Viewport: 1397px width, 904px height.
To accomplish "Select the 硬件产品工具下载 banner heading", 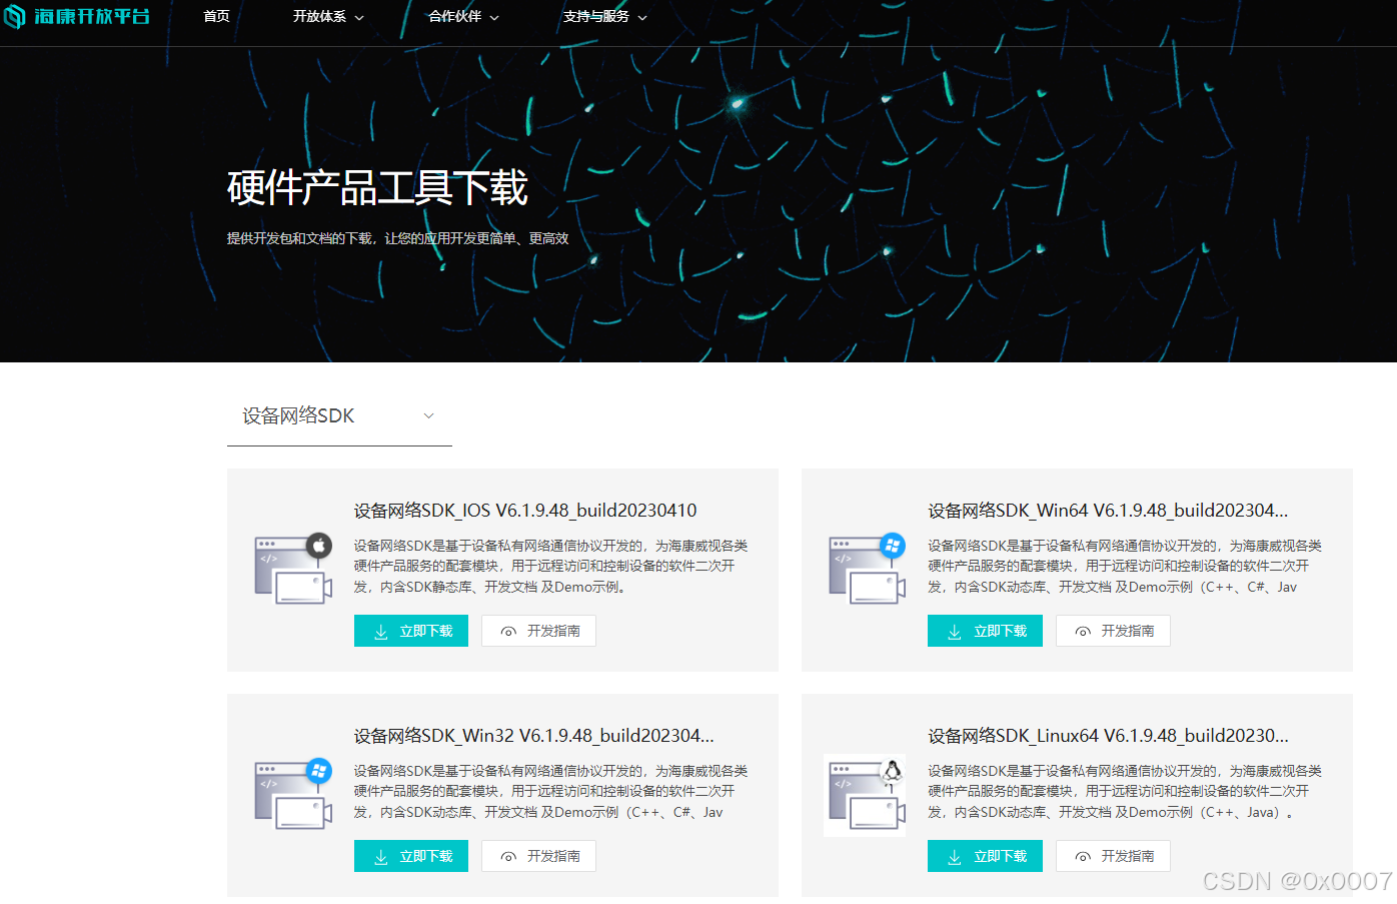I will click(x=377, y=187).
